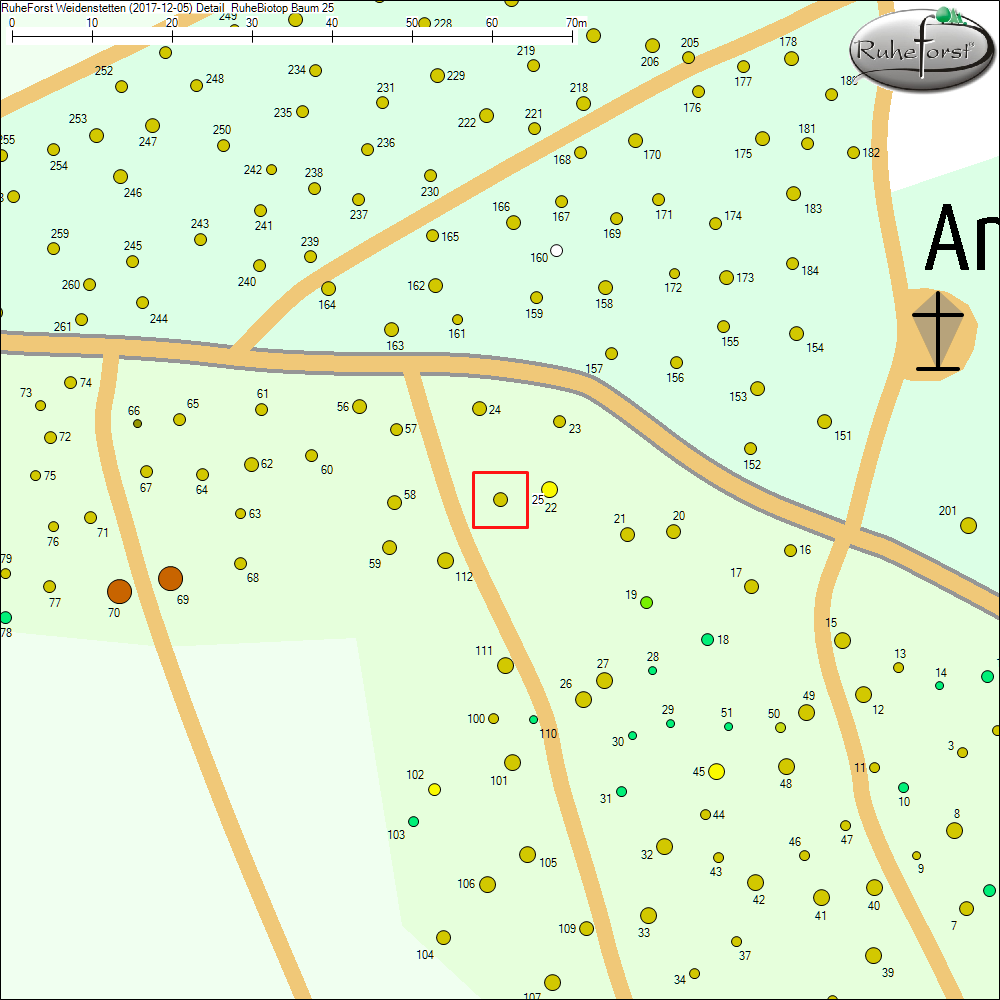Select the large orange tree marker 70
This screenshot has height=1000, width=1000.
tap(119, 591)
